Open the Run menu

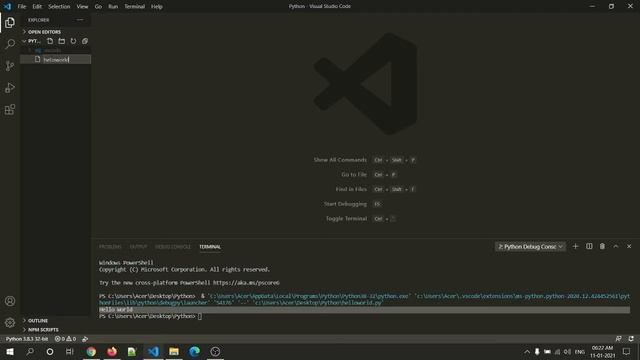[113, 7]
